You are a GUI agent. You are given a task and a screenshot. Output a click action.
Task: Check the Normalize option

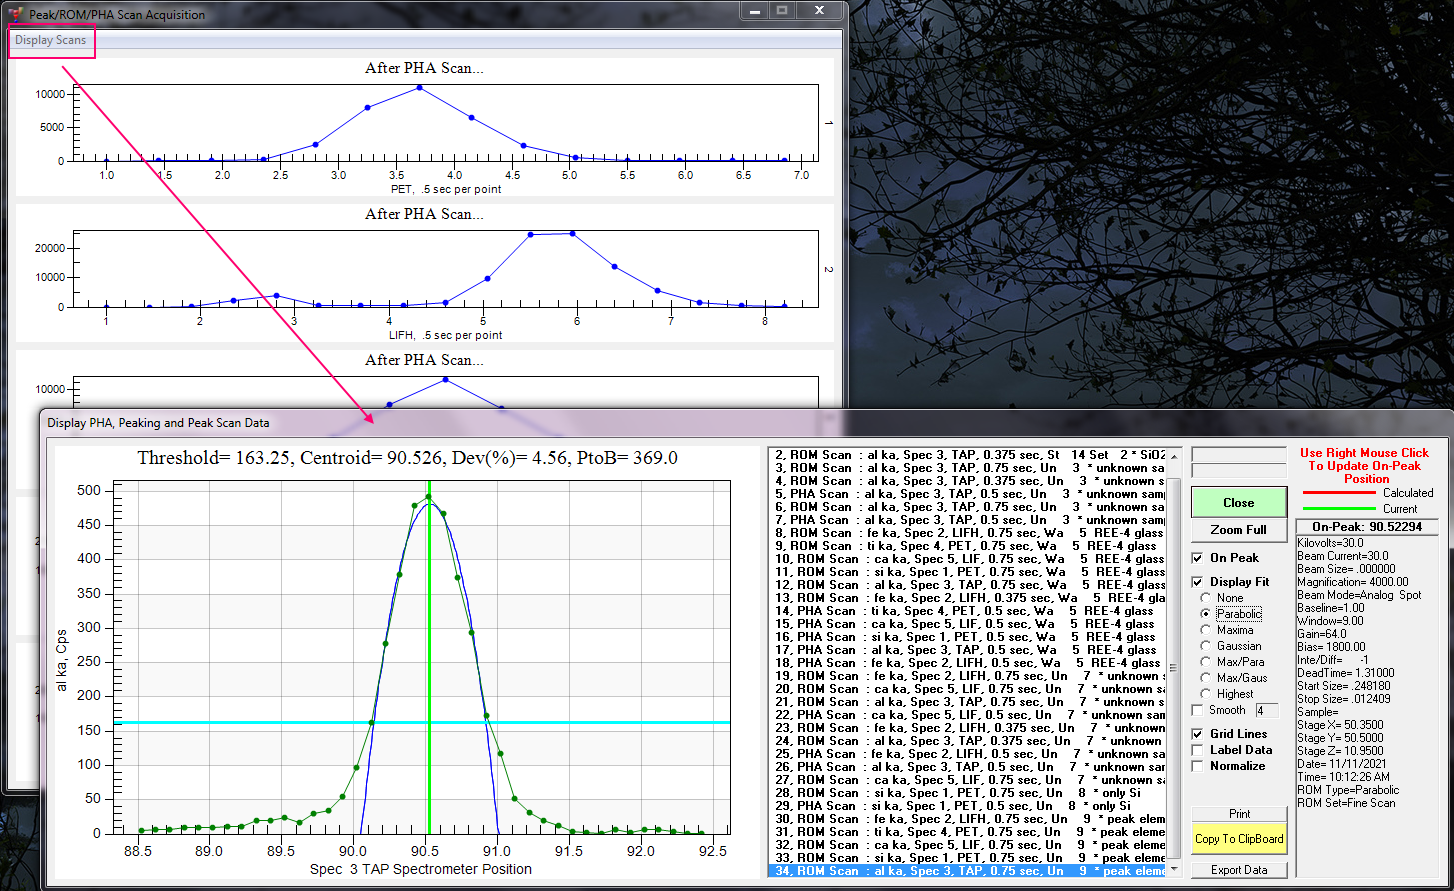[x=1198, y=766]
